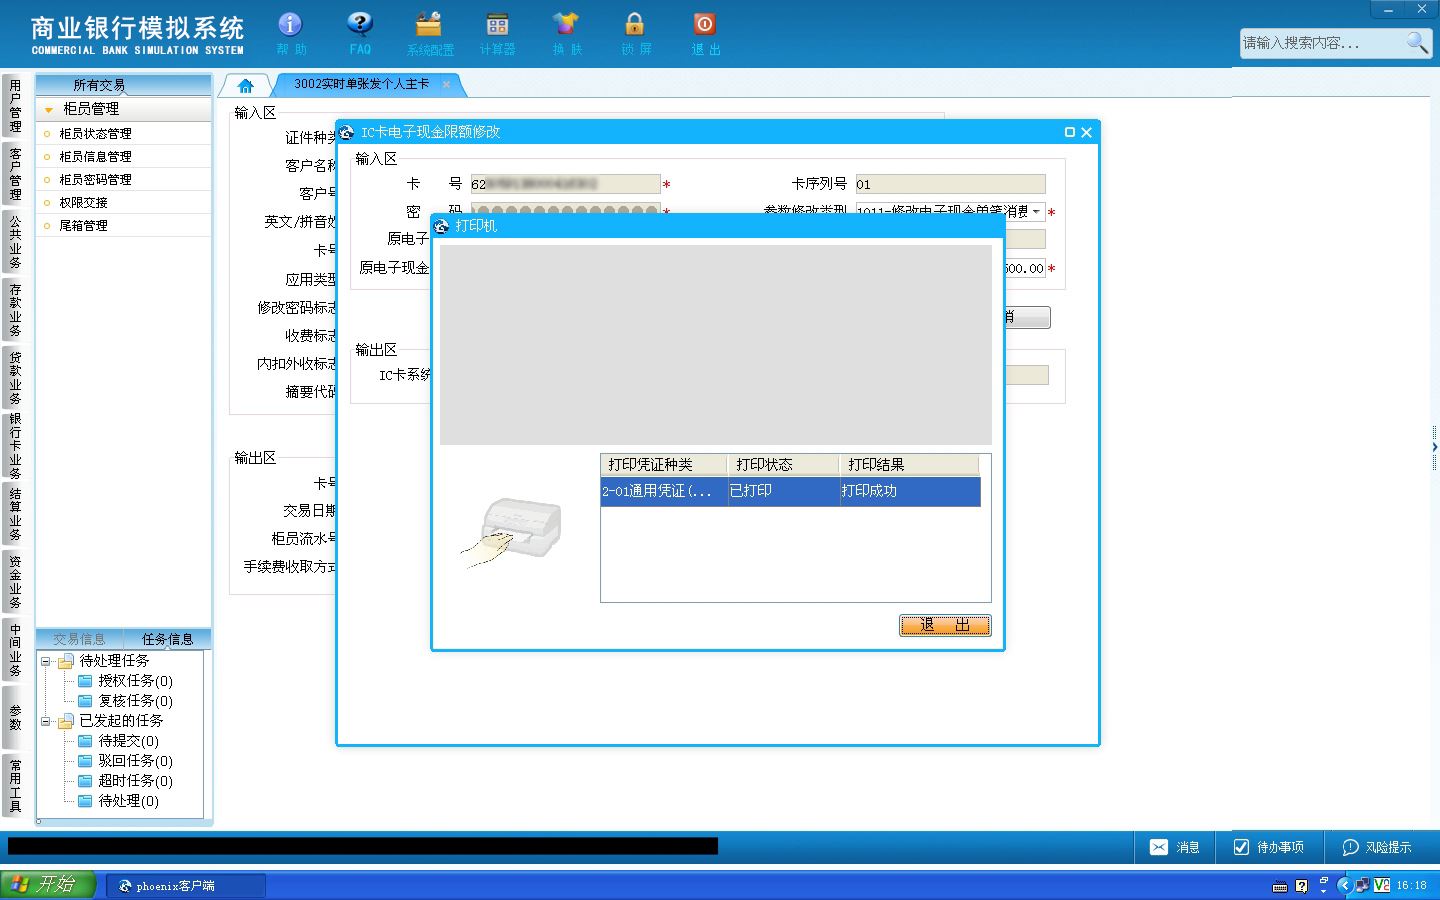Viewport: 1440px width, 900px height.
Task: Open the 常用工具 side tab
Action: pyautogui.click(x=15, y=785)
